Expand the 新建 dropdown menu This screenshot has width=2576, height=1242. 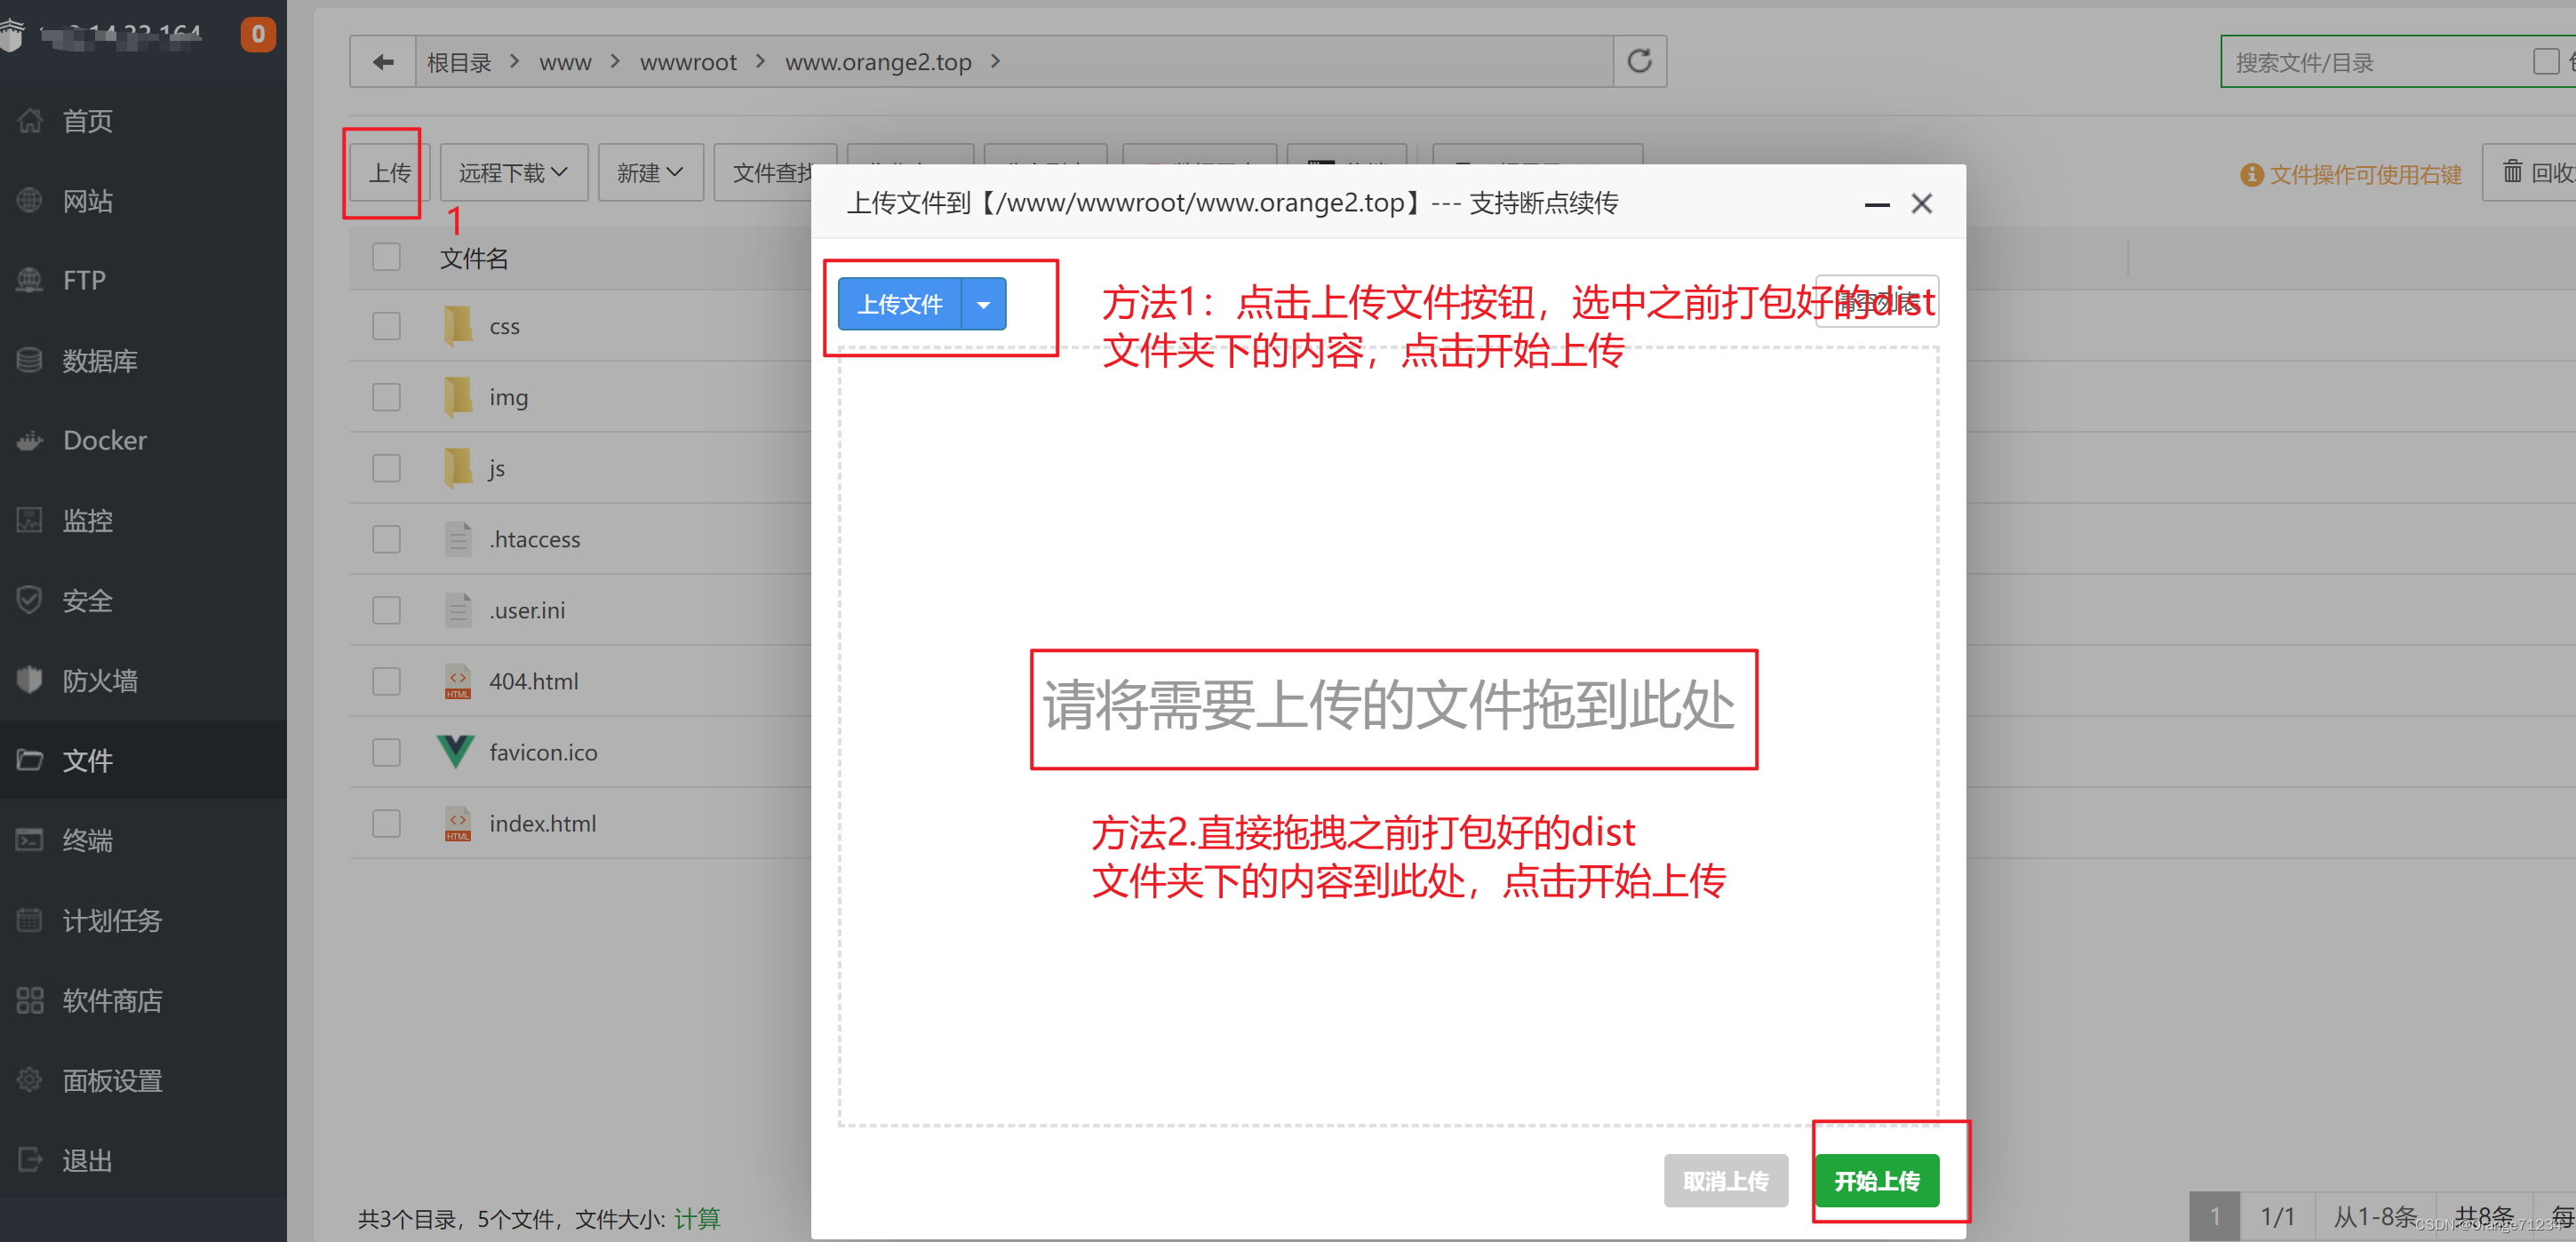650,173
